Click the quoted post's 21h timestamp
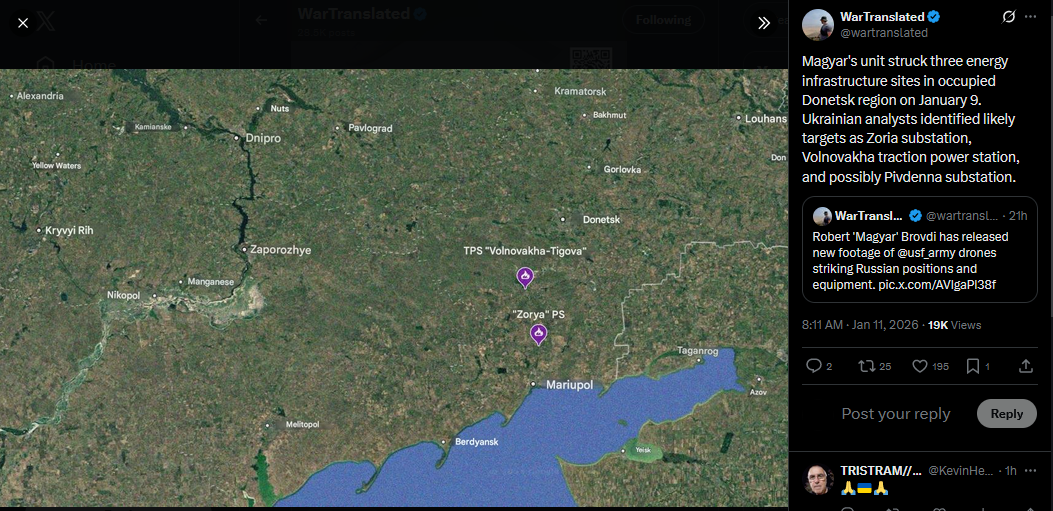1053x511 pixels. coord(1018,216)
